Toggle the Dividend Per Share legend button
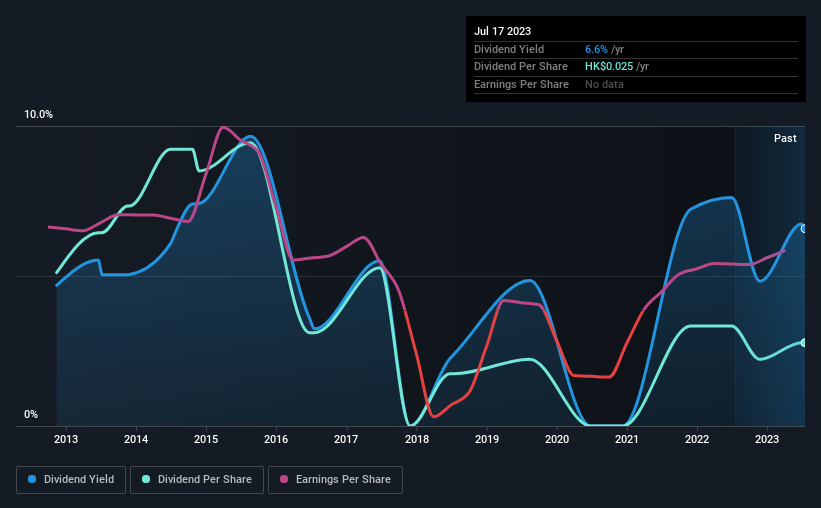Viewport: 821px width, 508px height. pos(197,479)
